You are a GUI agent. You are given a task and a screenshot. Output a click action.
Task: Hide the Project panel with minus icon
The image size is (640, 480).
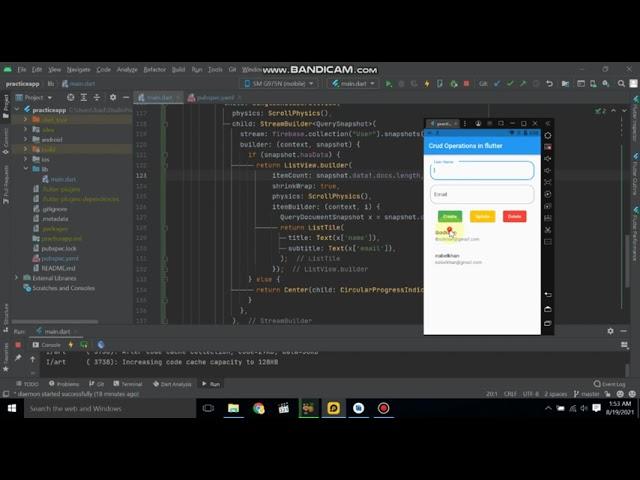click(126, 98)
